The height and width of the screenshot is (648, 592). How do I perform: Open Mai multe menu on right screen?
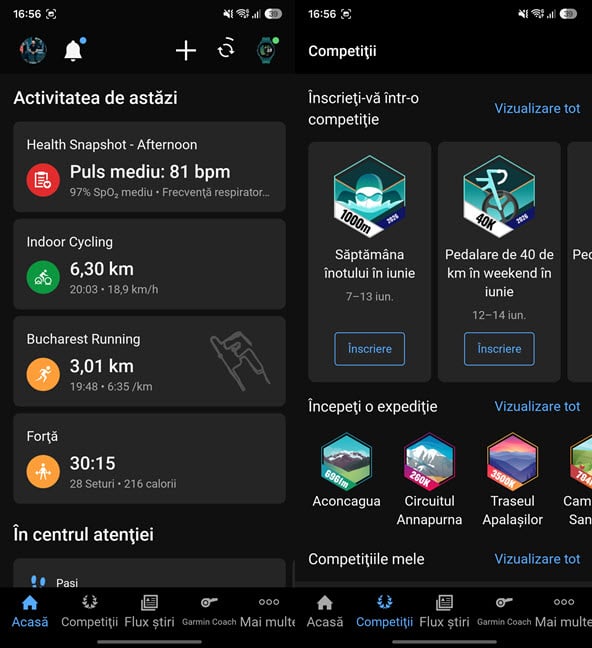click(563, 612)
